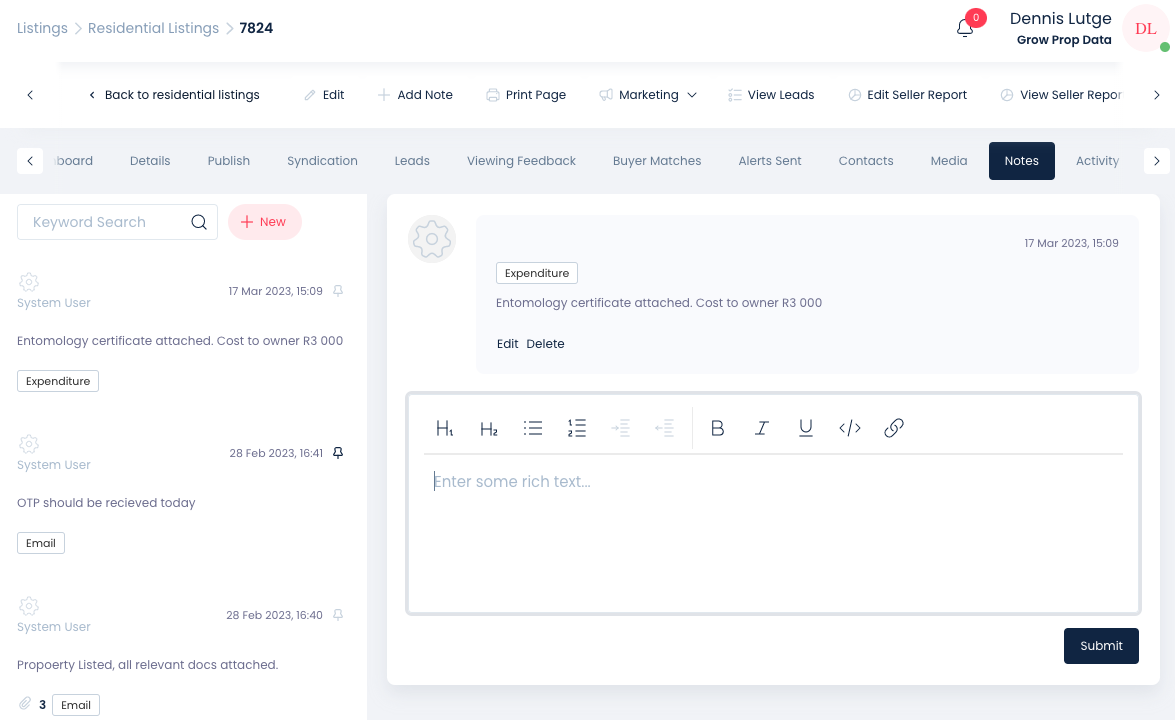Toggle italic formatting
Image resolution: width=1175 pixels, height=720 pixels.
(761, 428)
